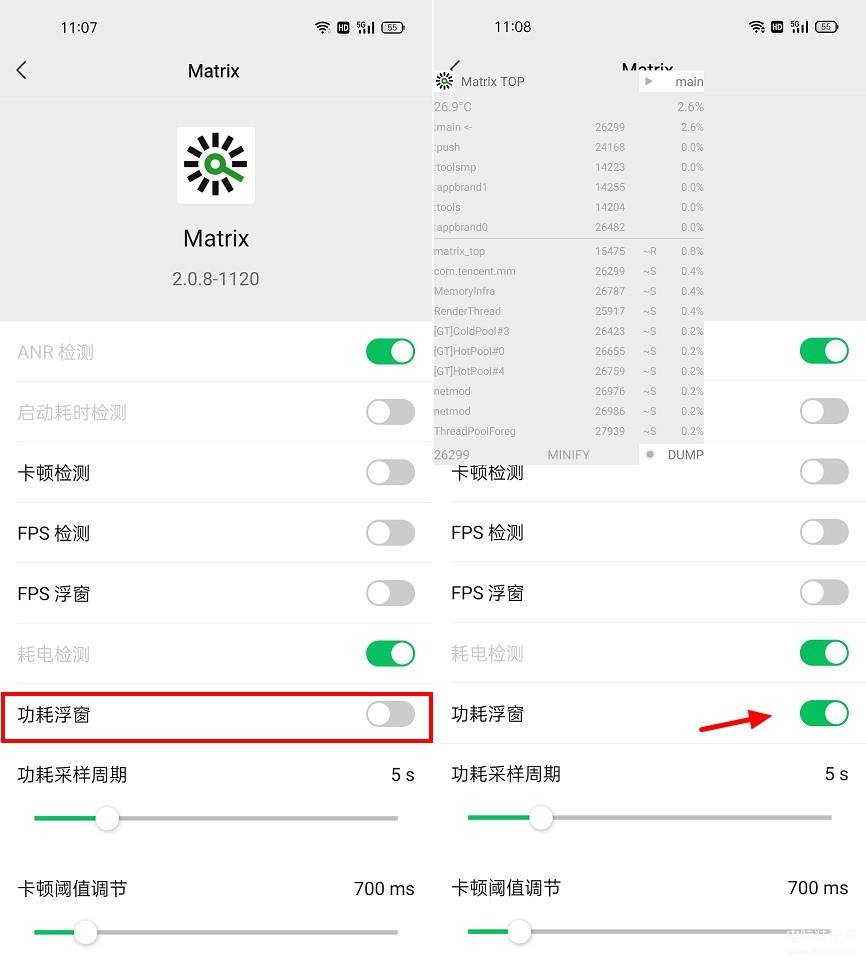Tap the large Matrix app logo
866x965 pixels.
click(x=215, y=165)
